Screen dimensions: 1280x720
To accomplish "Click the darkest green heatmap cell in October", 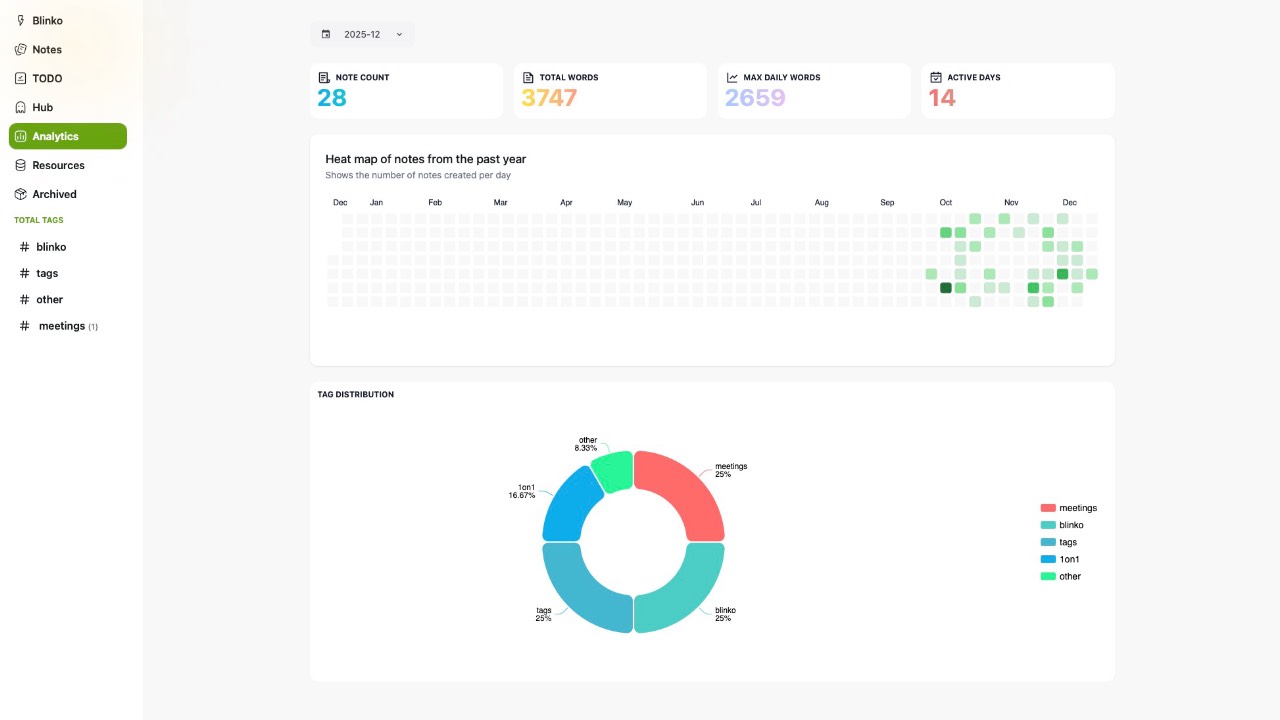I will 945,287.
